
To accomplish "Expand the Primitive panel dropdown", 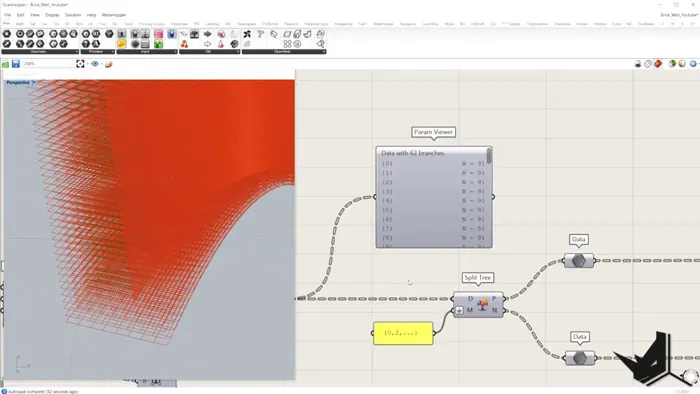I will (112, 52).
